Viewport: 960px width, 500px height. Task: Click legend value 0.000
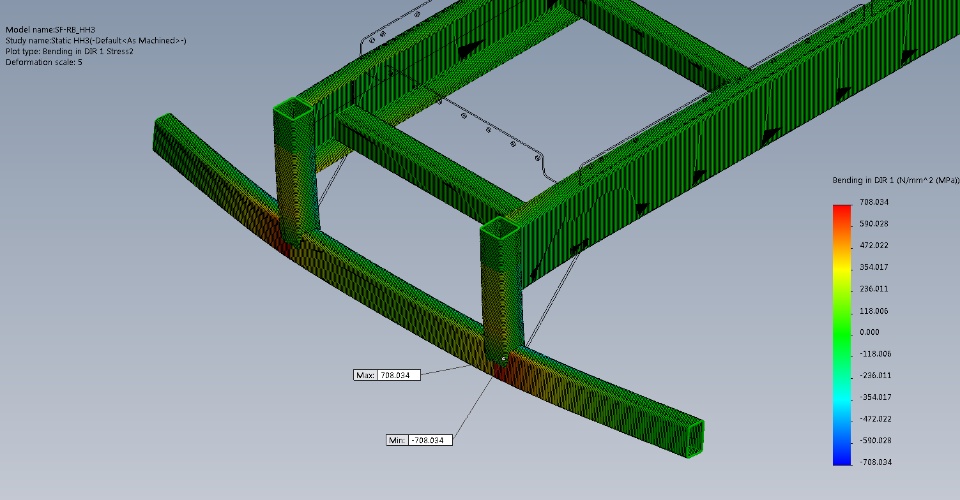tap(869, 332)
